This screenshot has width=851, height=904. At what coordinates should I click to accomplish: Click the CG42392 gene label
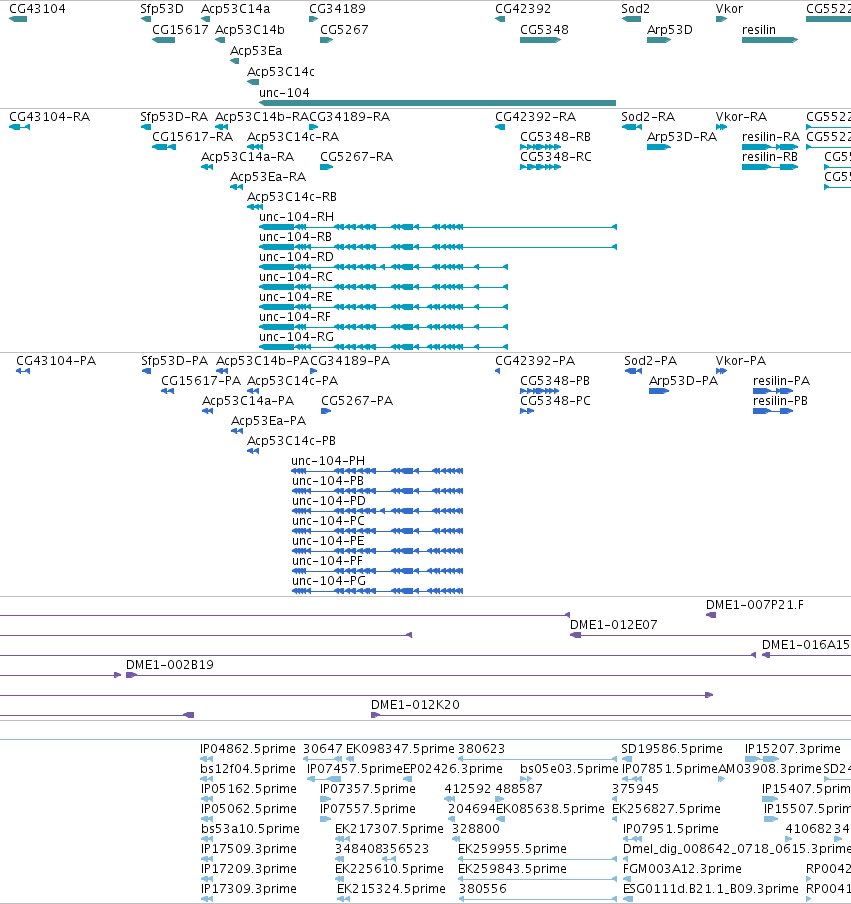click(523, 9)
